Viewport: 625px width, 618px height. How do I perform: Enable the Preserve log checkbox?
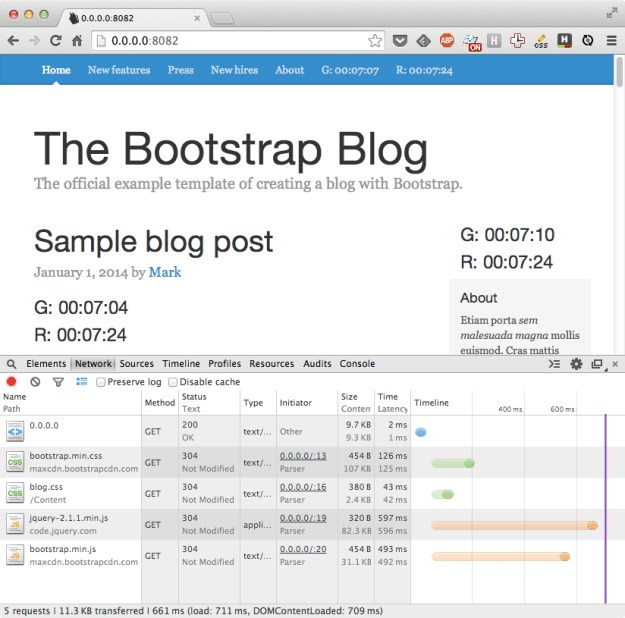point(101,382)
